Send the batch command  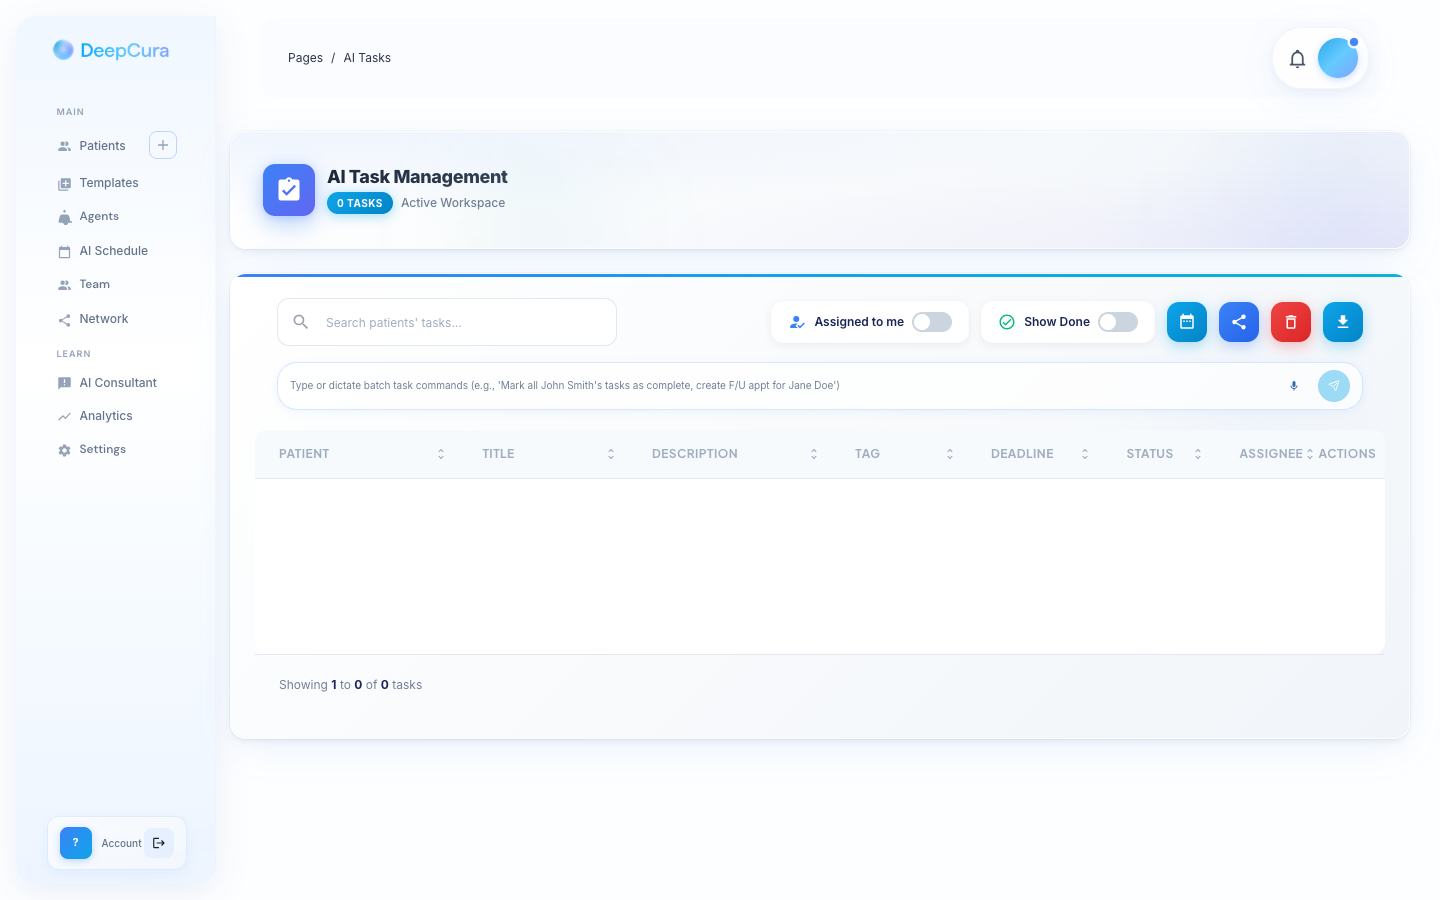[x=1334, y=386]
